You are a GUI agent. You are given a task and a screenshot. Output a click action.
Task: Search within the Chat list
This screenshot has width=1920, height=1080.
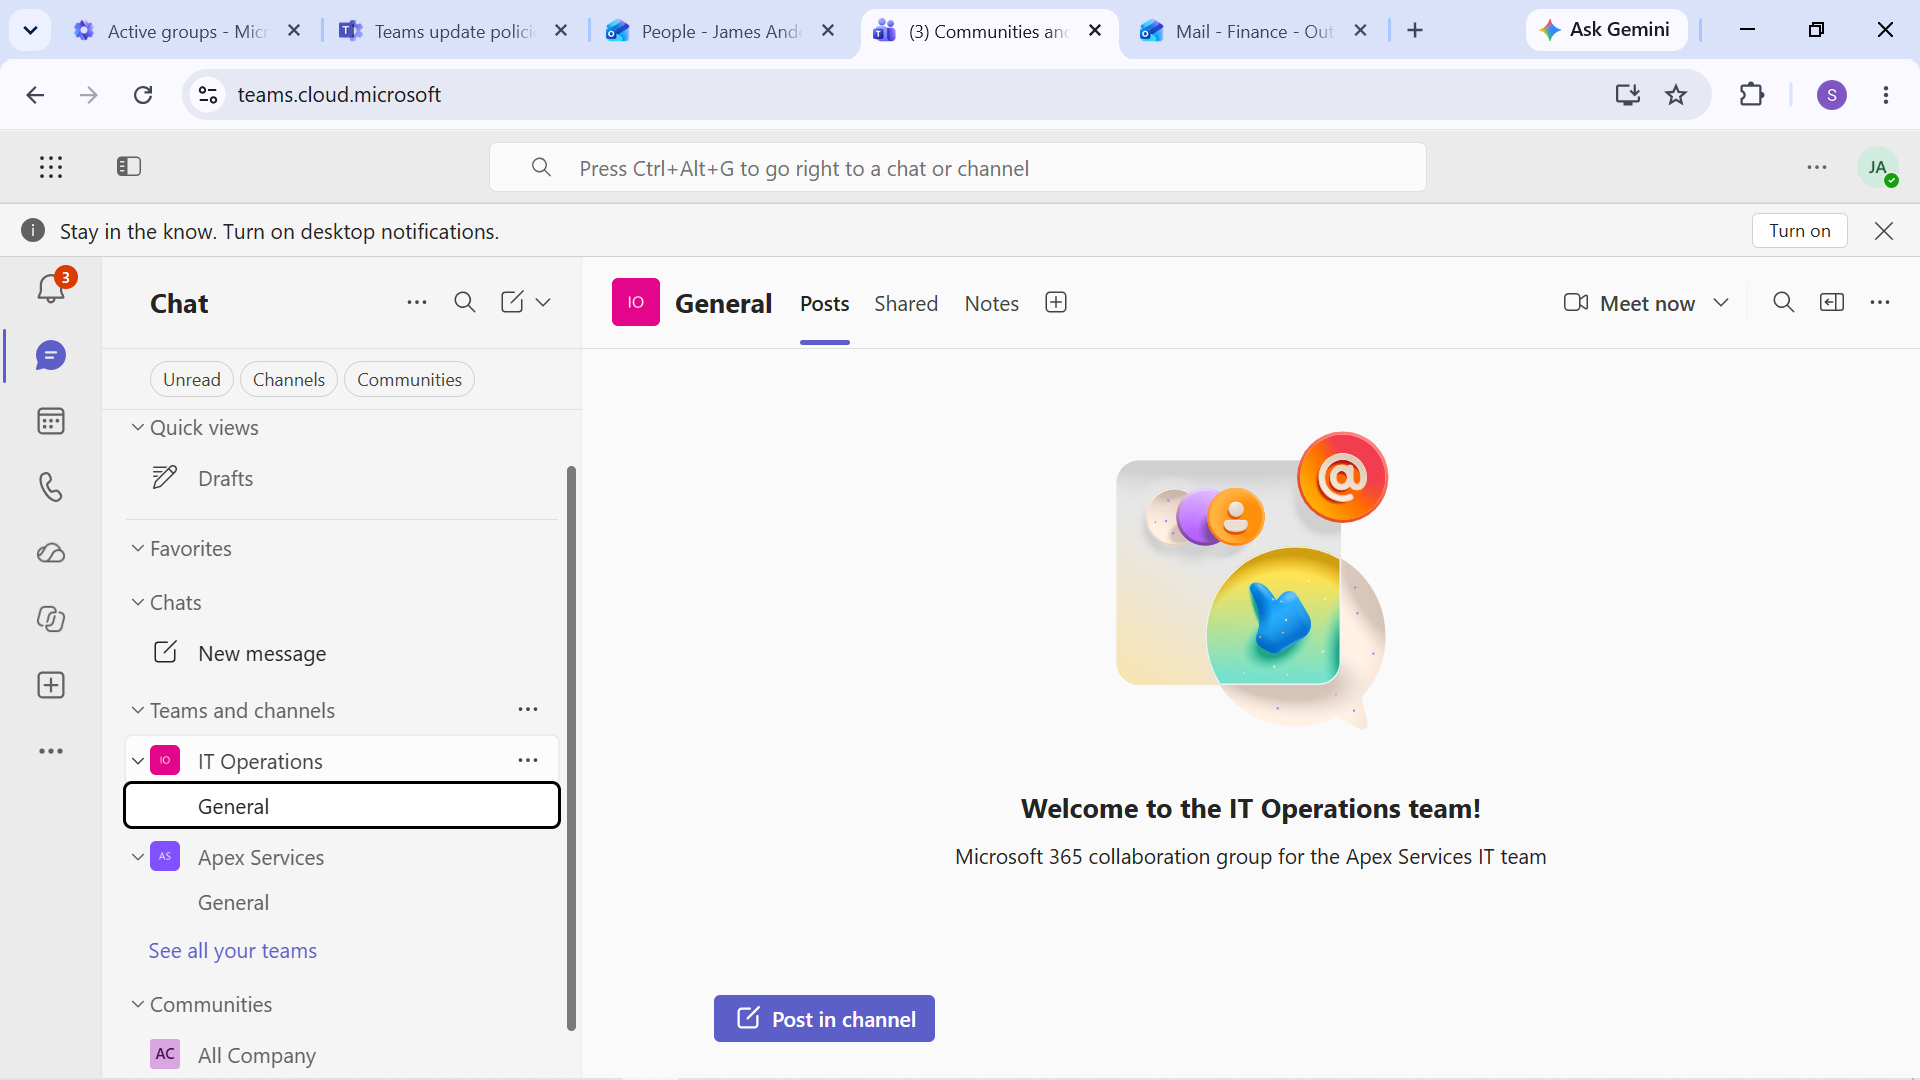[x=465, y=302]
